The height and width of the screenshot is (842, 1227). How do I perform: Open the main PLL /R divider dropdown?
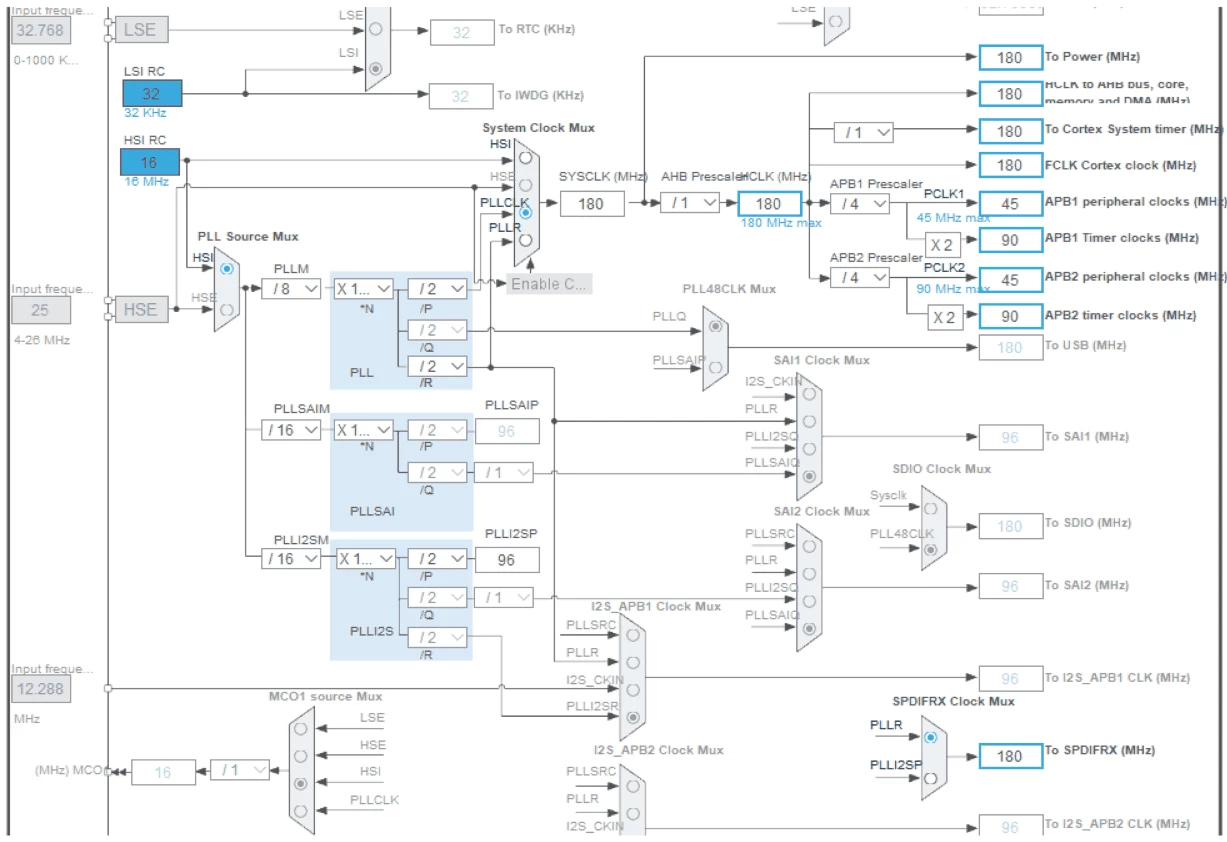tap(437, 366)
